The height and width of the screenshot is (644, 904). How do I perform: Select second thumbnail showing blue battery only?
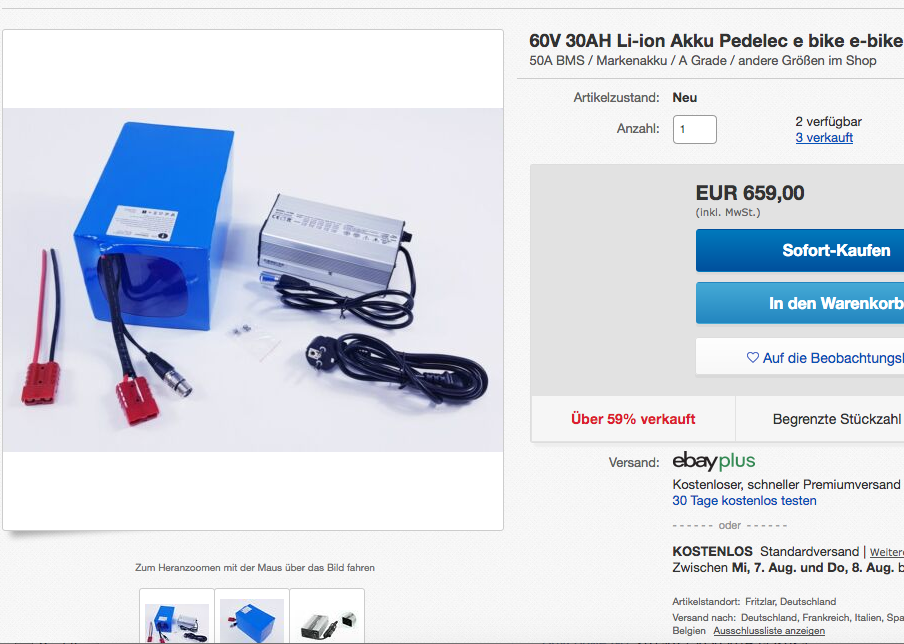tap(252, 617)
